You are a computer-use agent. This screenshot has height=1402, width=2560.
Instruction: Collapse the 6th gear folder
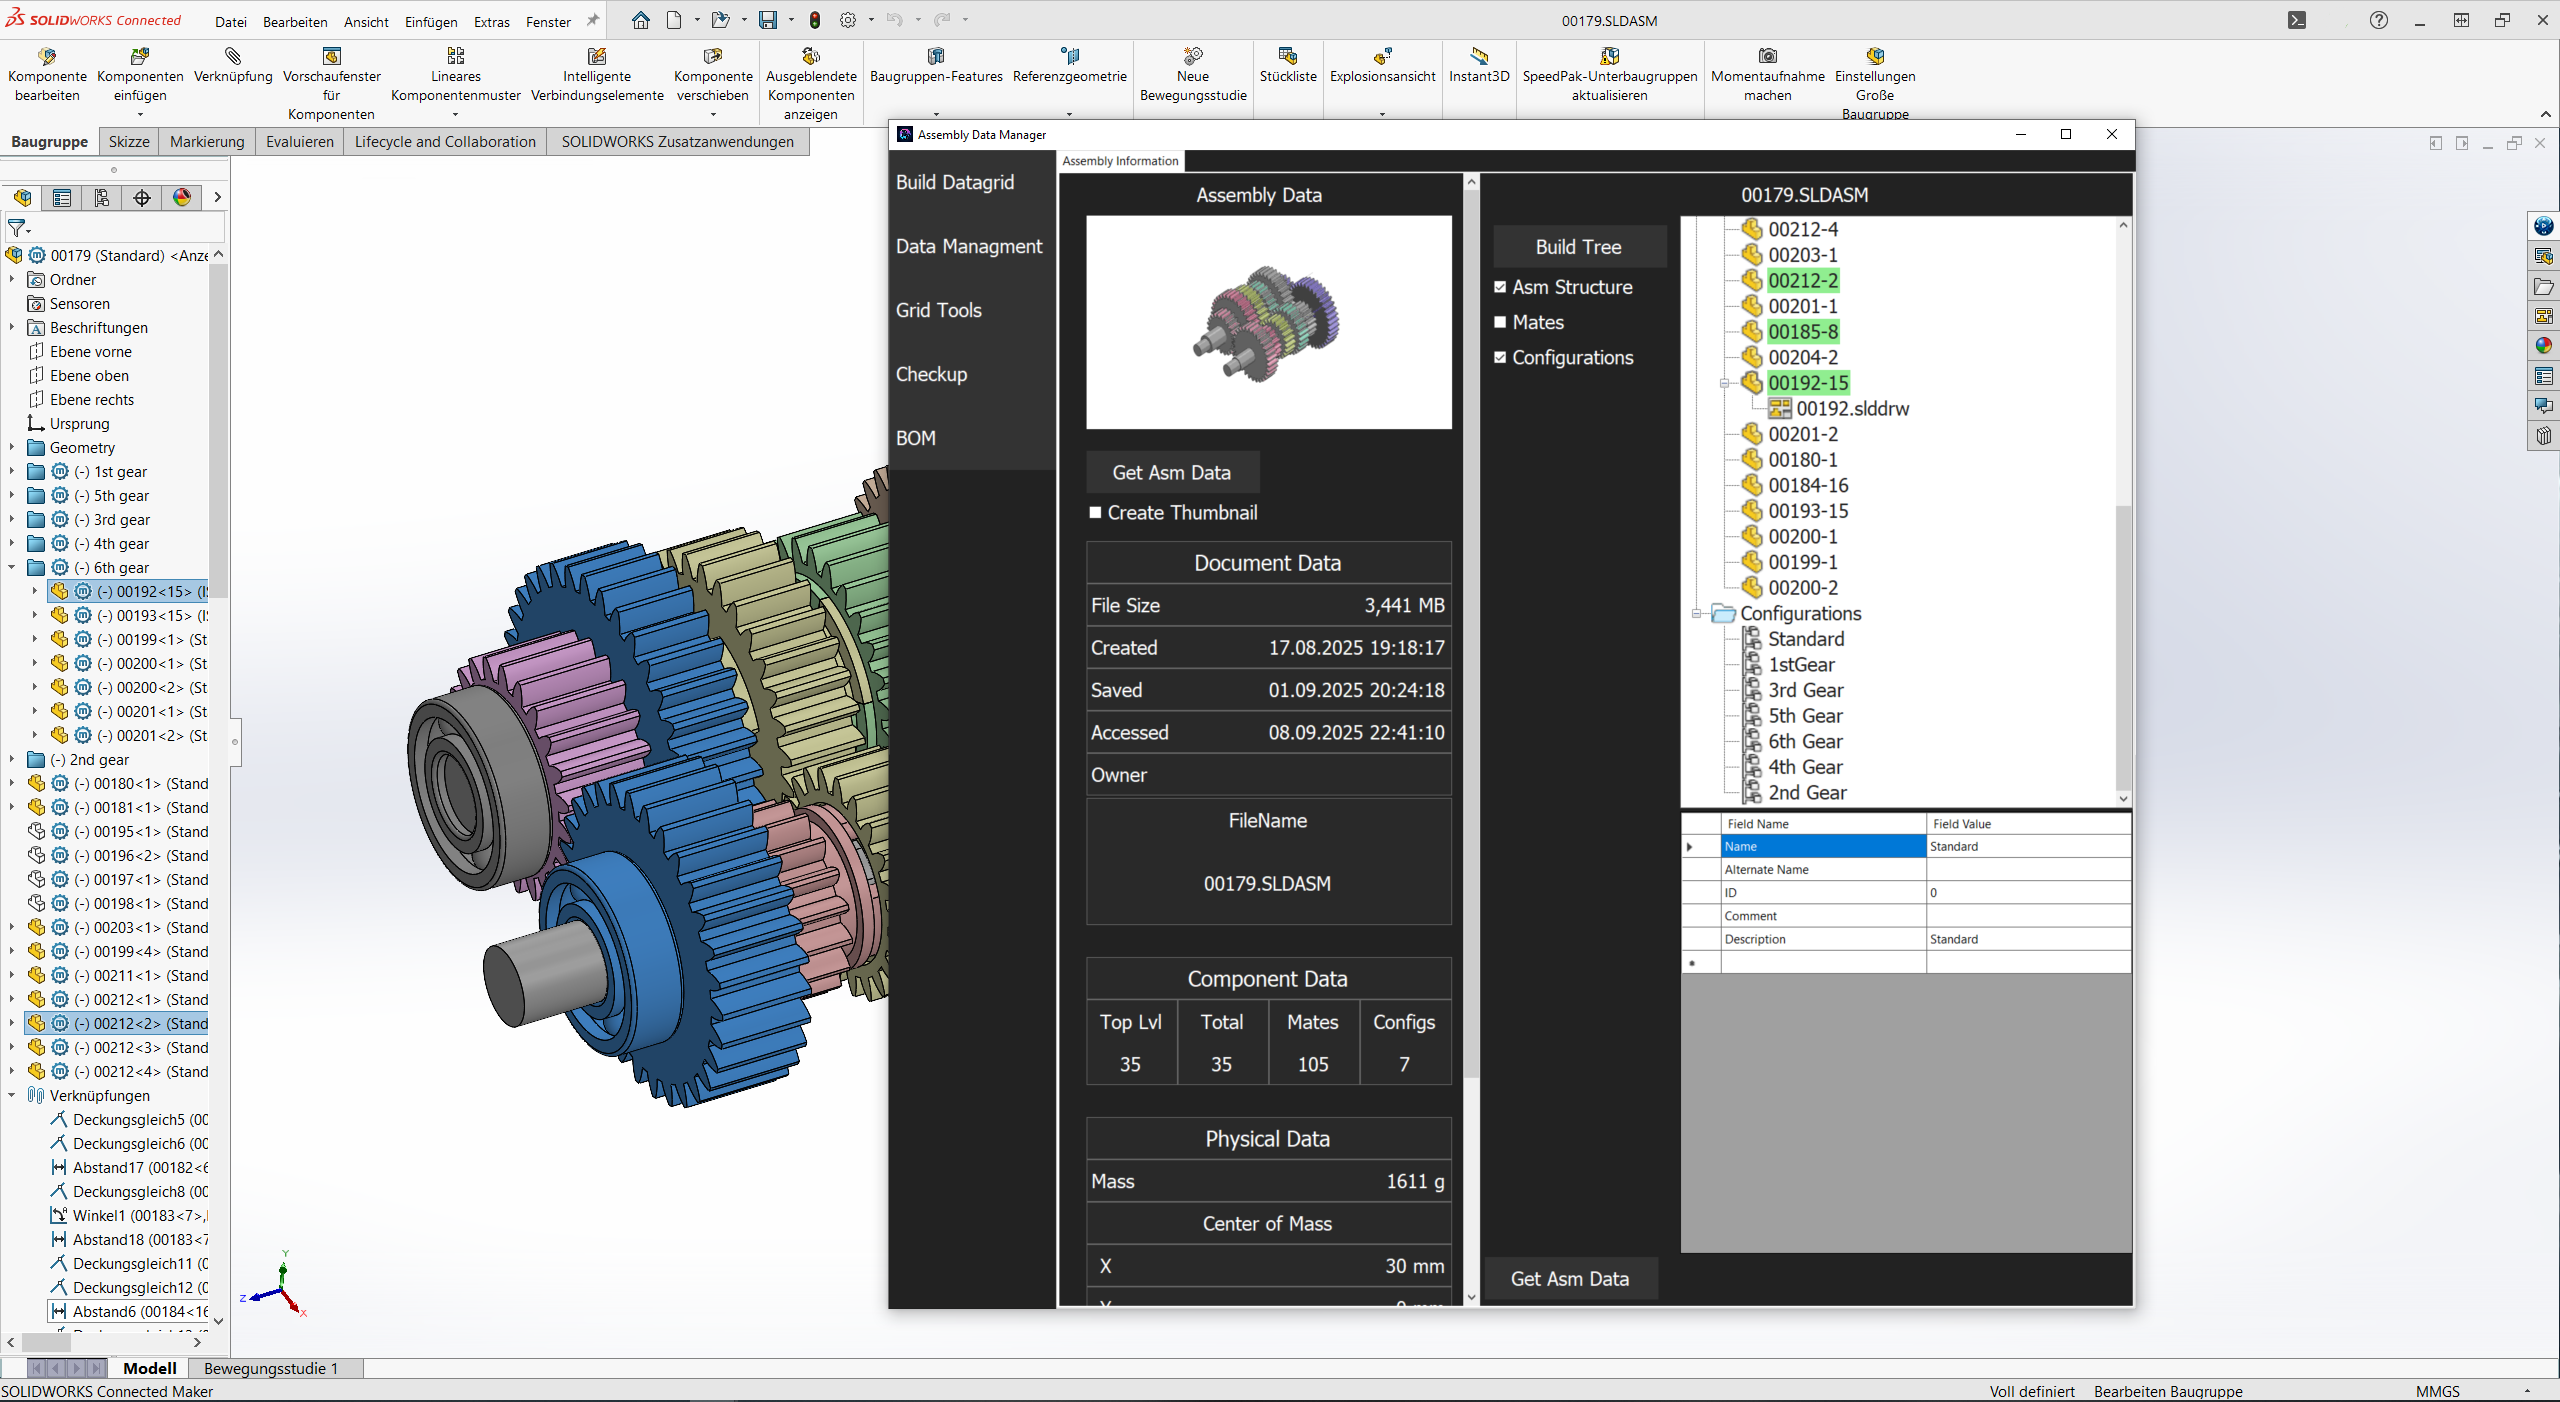12,568
